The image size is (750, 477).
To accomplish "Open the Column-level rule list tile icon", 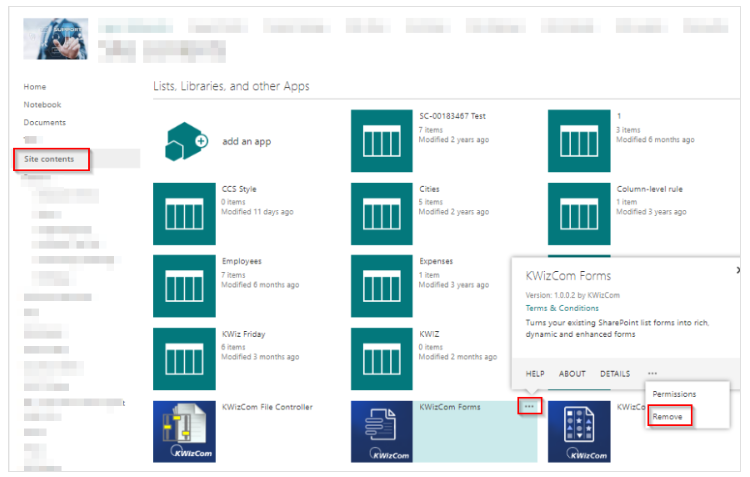I will (579, 214).
